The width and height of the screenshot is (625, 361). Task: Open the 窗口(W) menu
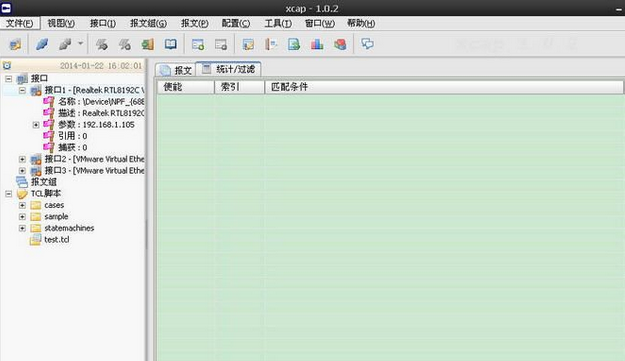click(320, 23)
